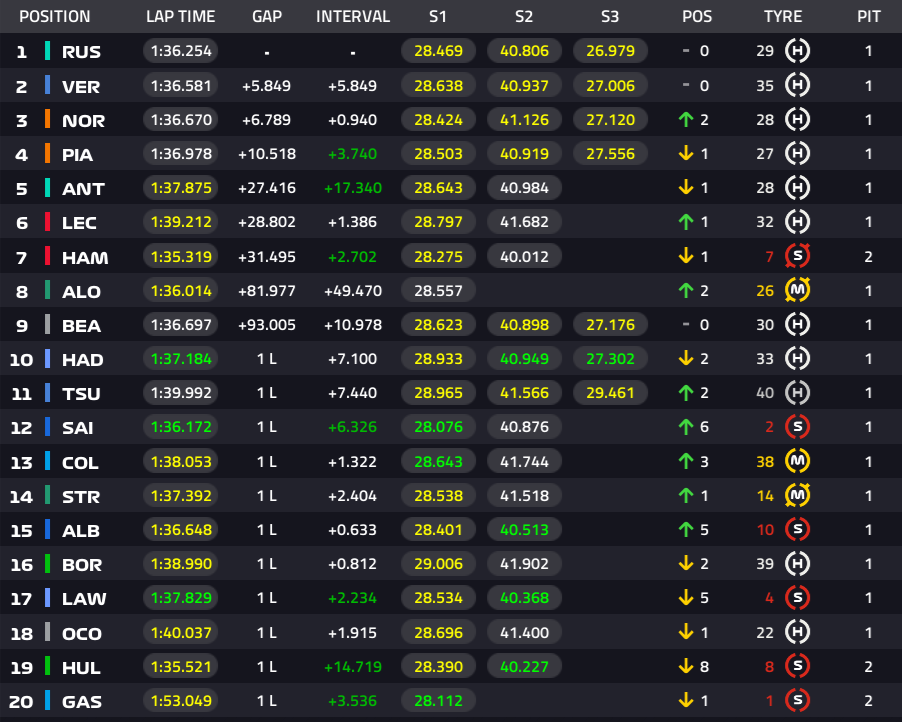Click ANT's hard tyre icon
The width and height of the screenshot is (902, 722).
[x=797, y=188]
